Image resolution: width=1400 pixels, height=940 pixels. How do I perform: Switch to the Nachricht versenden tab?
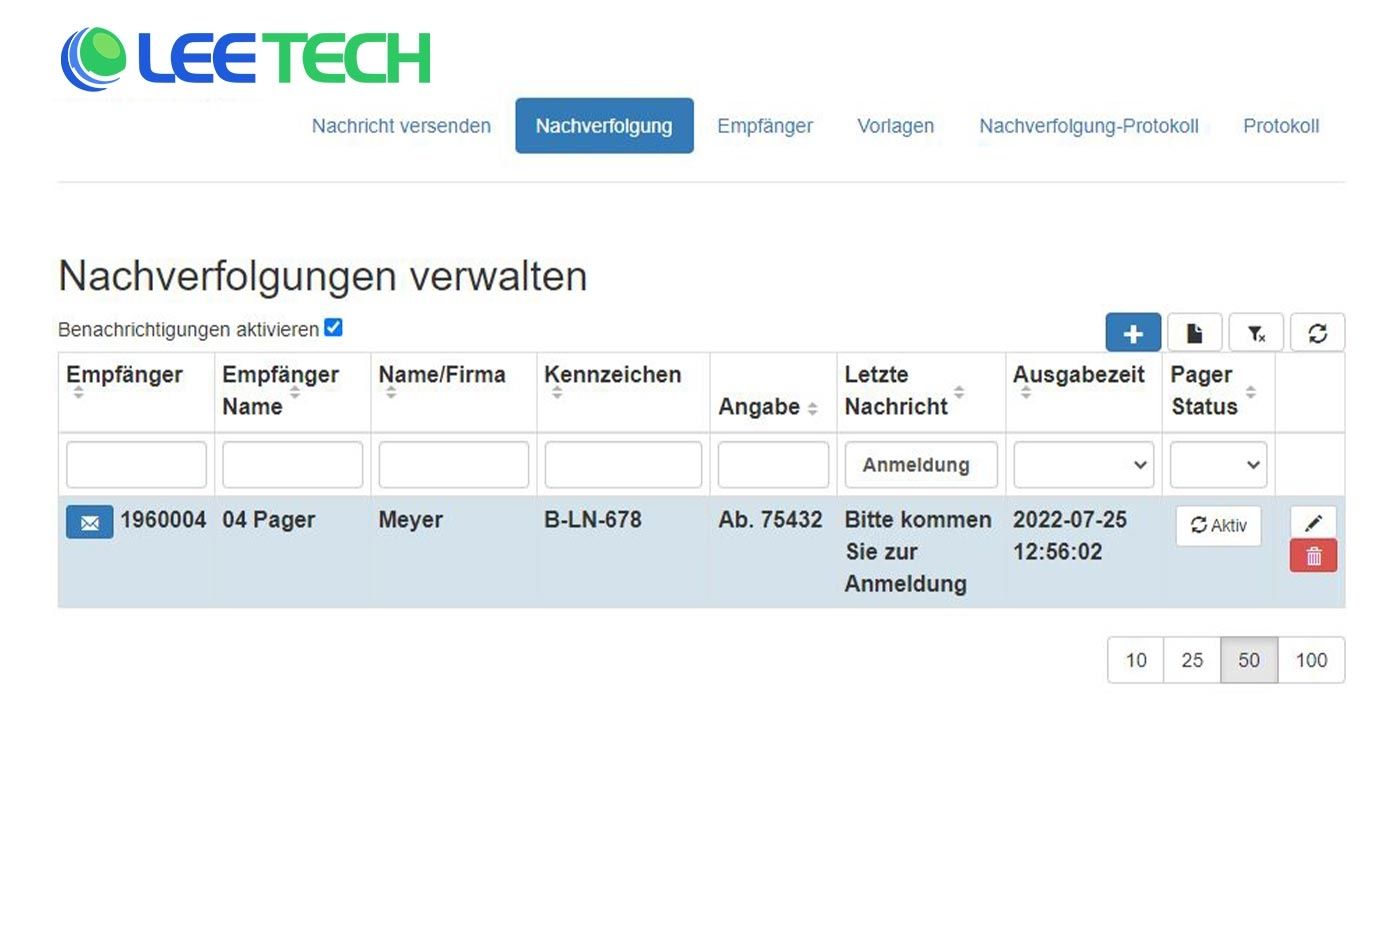[x=400, y=125]
